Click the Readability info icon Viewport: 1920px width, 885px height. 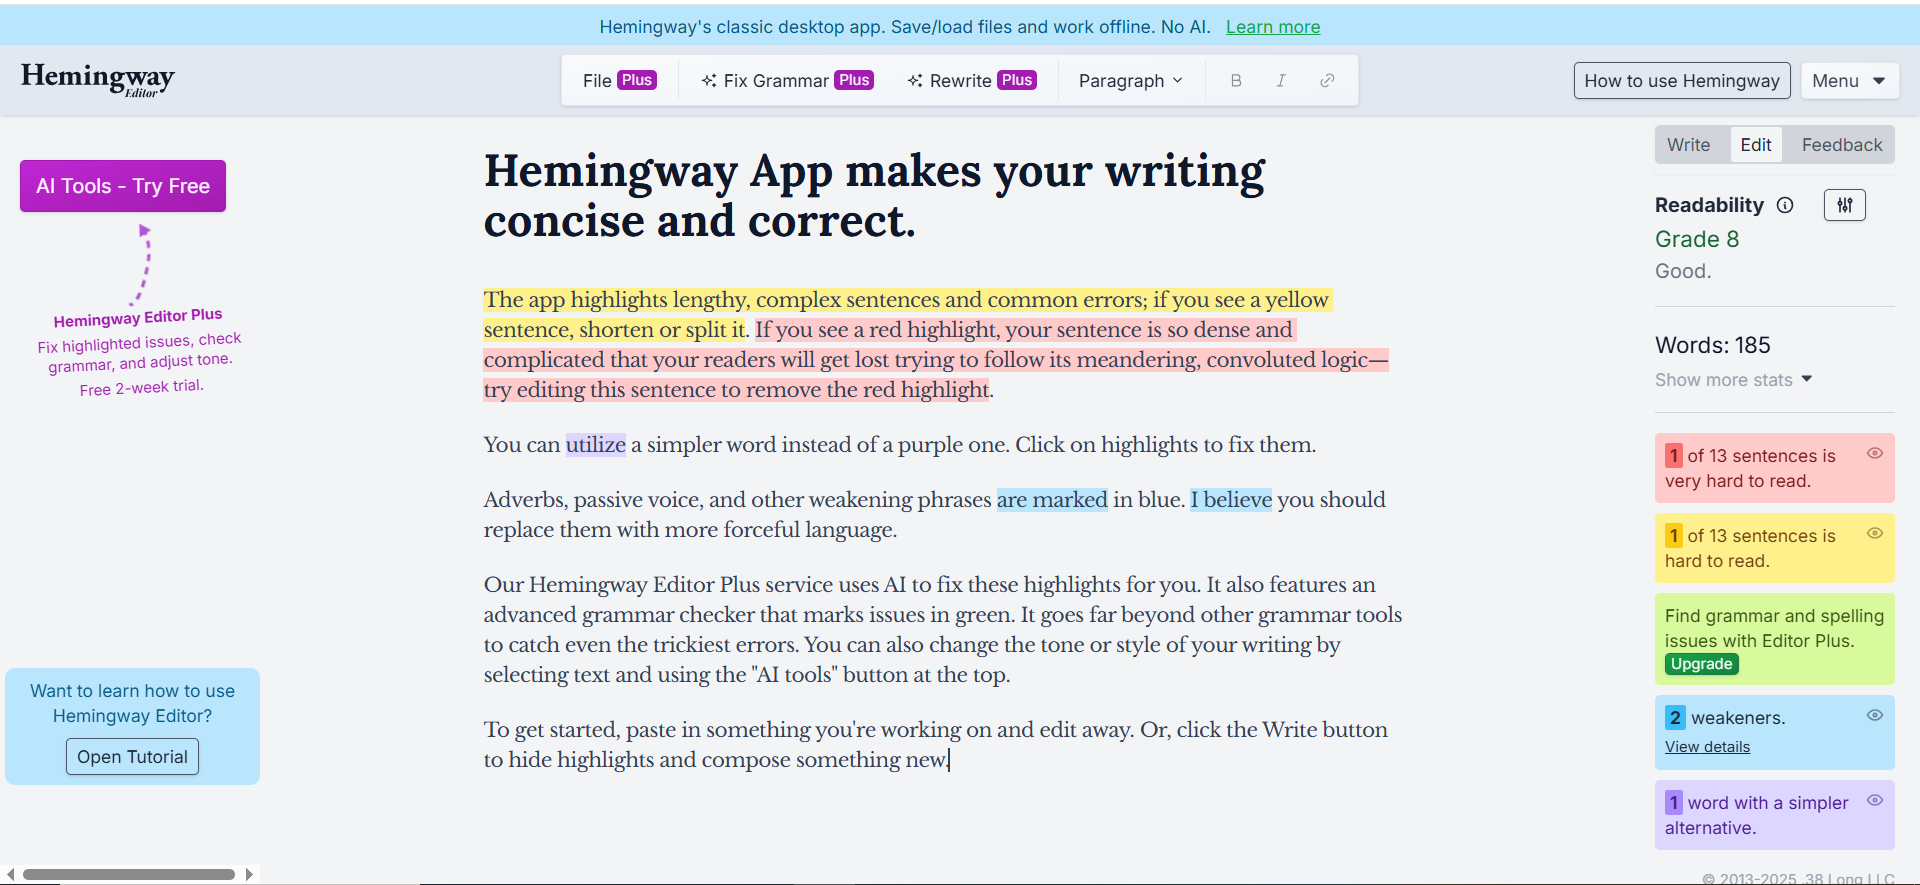(1785, 205)
